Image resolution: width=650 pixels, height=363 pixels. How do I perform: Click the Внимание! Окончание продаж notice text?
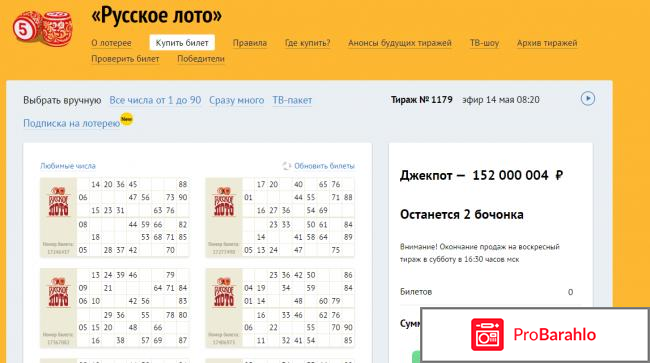coord(480,253)
